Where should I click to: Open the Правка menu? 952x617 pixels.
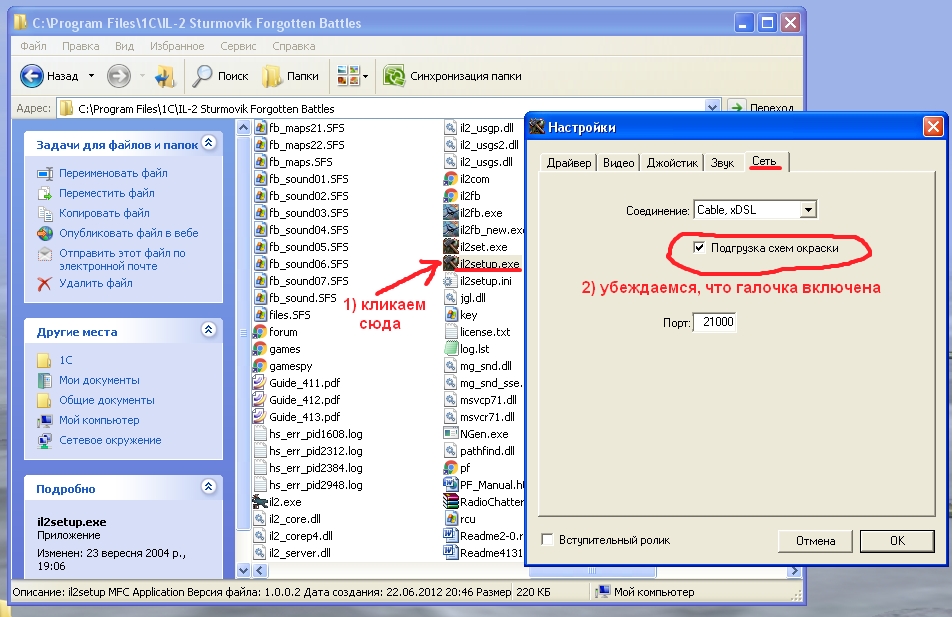click(x=80, y=46)
